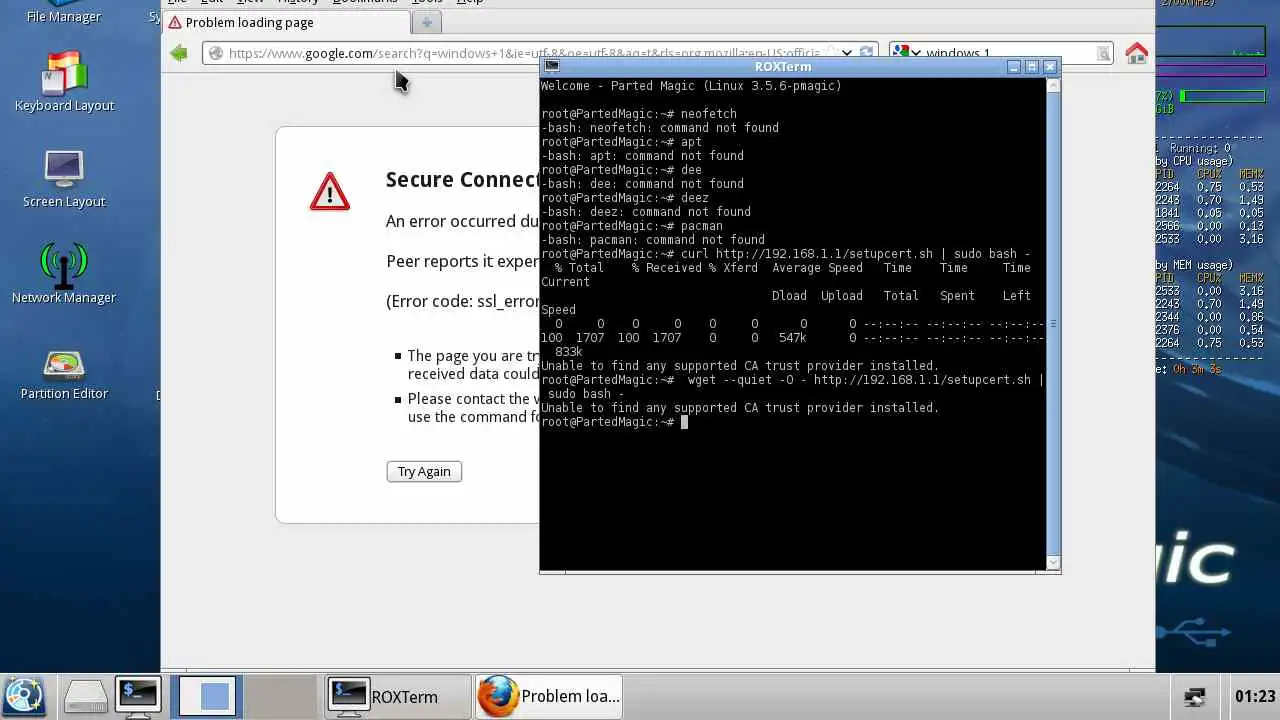
Task: Click the drive icon in the taskbar
Action: coord(85,697)
